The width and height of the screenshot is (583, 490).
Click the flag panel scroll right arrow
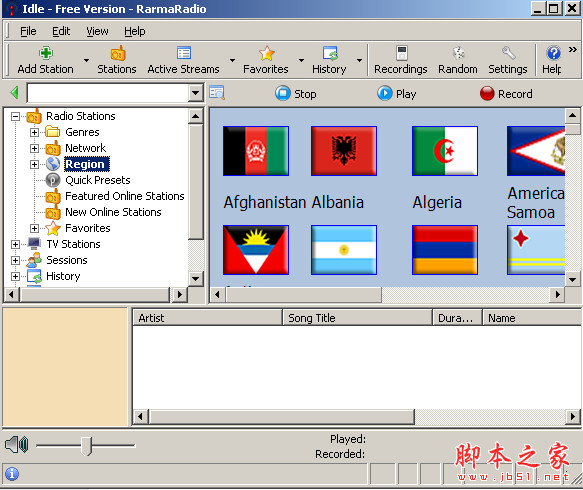click(x=557, y=295)
